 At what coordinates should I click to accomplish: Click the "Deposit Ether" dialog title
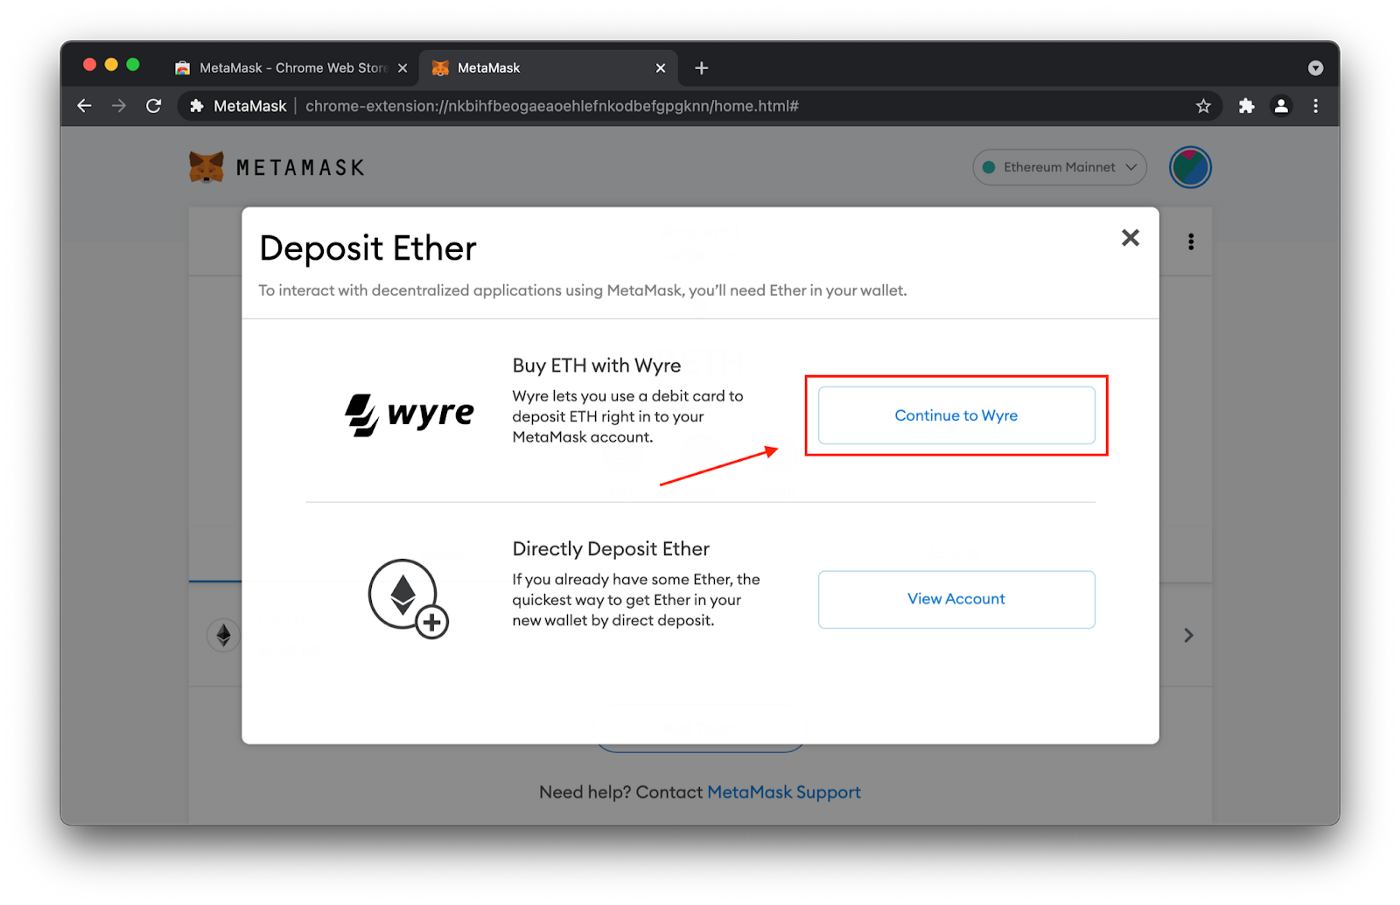click(x=368, y=249)
